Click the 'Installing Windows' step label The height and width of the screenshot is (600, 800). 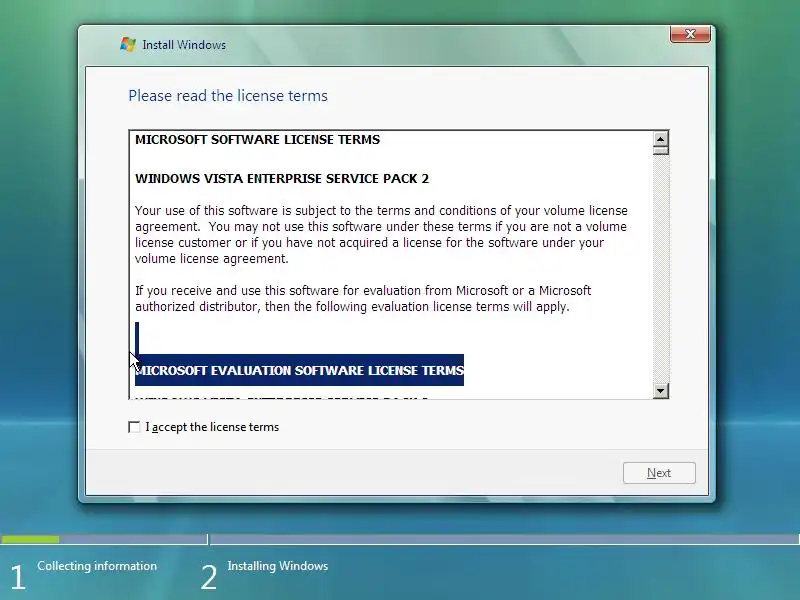coord(278,566)
